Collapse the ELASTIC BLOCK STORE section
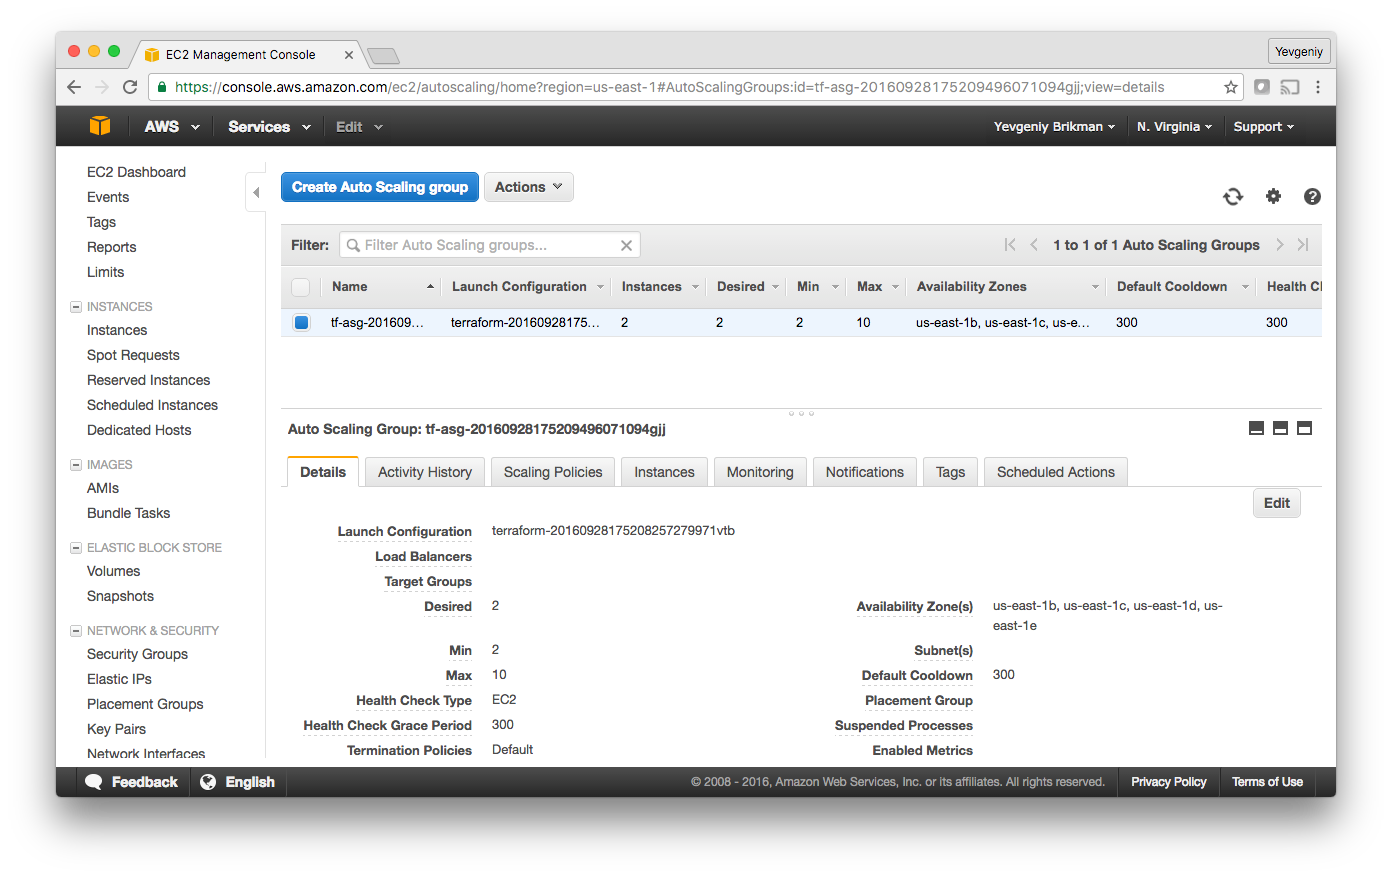Image resolution: width=1392 pixels, height=877 pixels. point(76,548)
